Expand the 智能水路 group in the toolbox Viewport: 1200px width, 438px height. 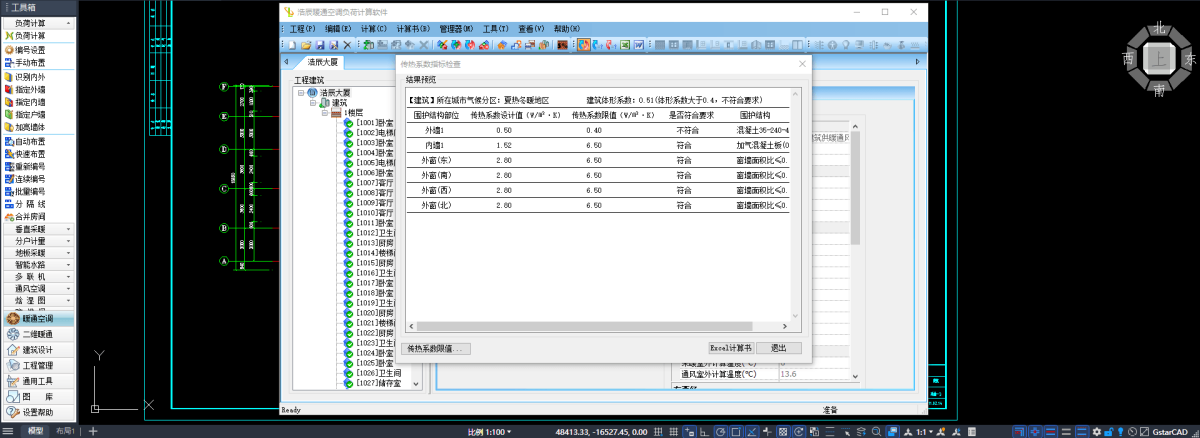pos(38,265)
